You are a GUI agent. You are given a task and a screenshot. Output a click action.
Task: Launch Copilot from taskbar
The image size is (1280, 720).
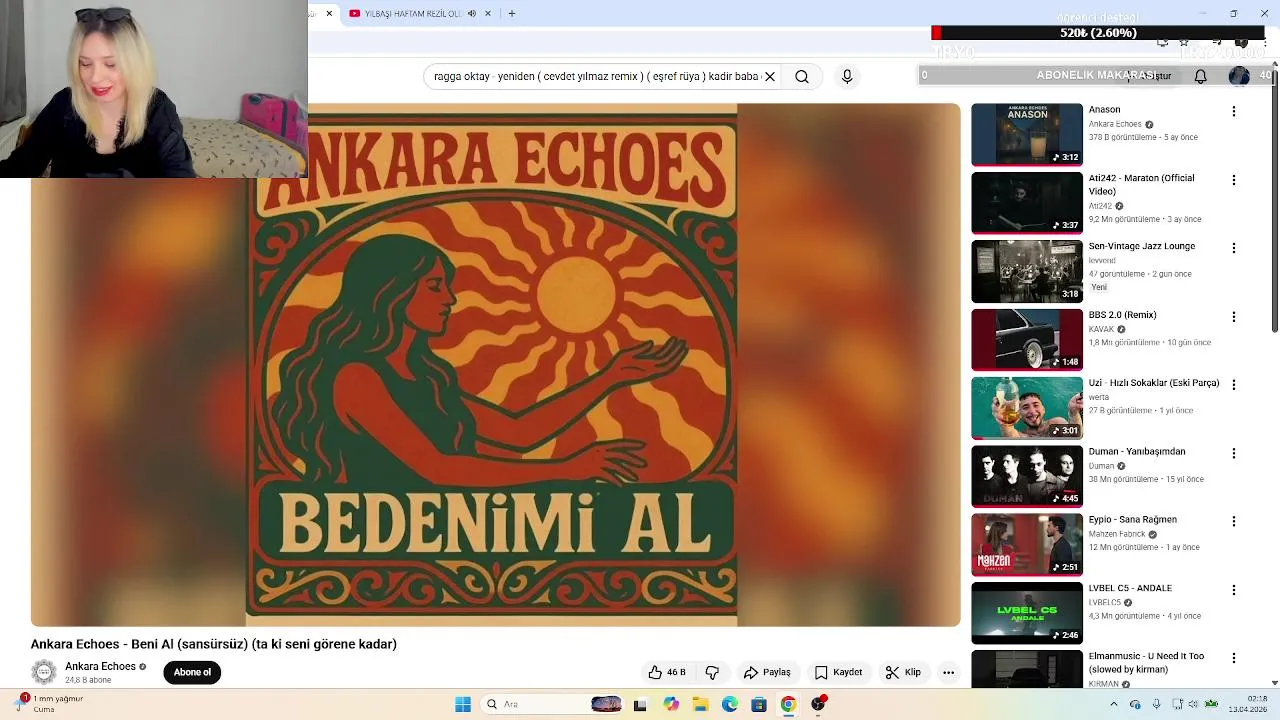pos(670,704)
